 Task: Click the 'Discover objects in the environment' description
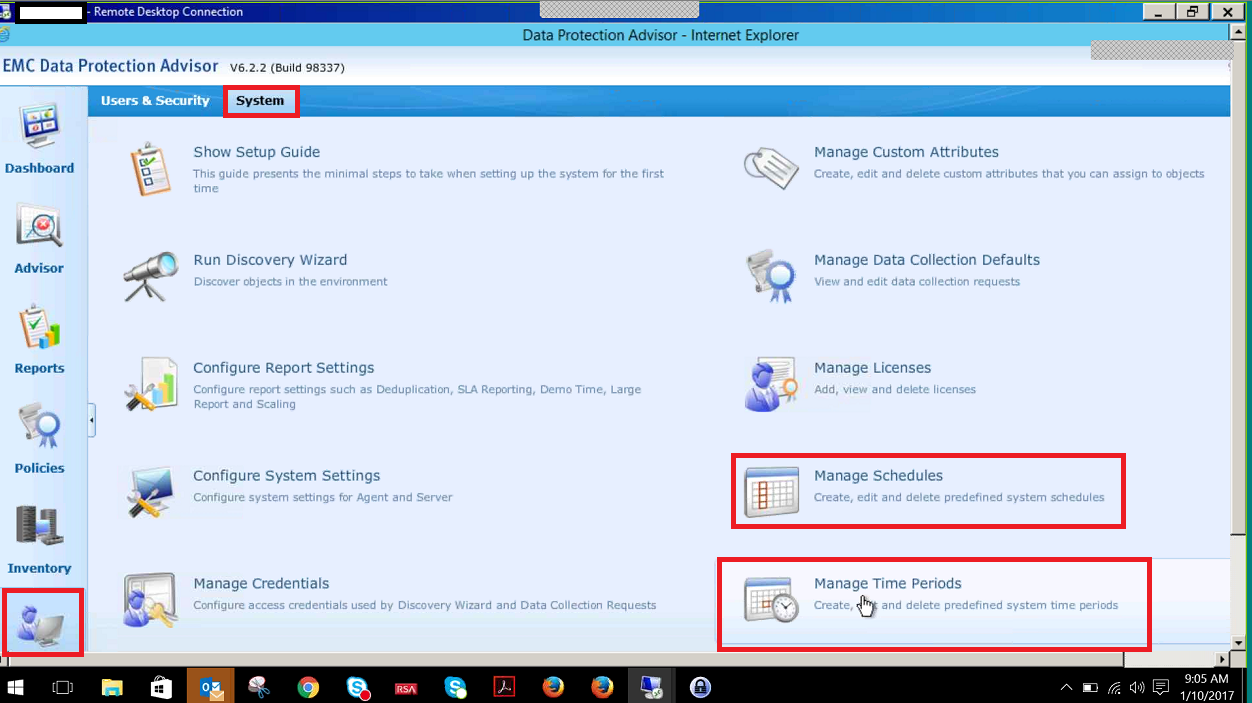[x=290, y=281]
